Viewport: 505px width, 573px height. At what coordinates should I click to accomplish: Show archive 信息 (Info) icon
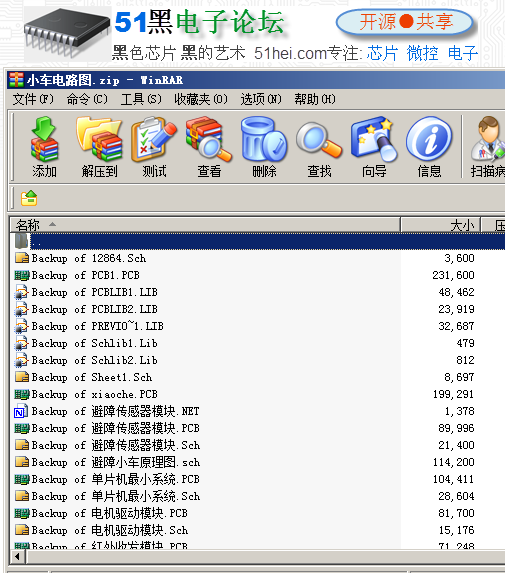point(429,147)
